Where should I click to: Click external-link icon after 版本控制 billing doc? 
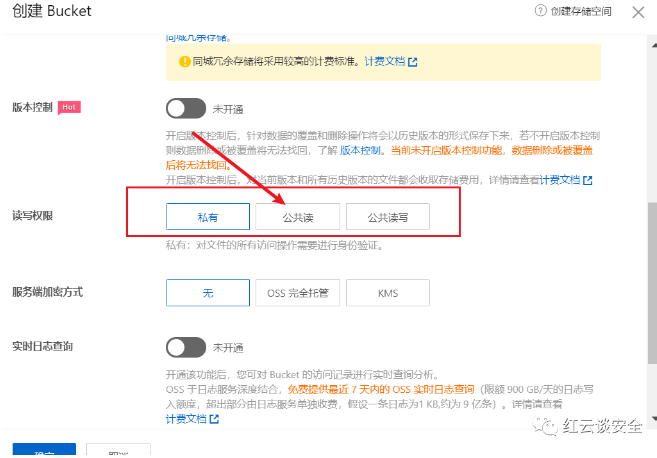point(587,180)
